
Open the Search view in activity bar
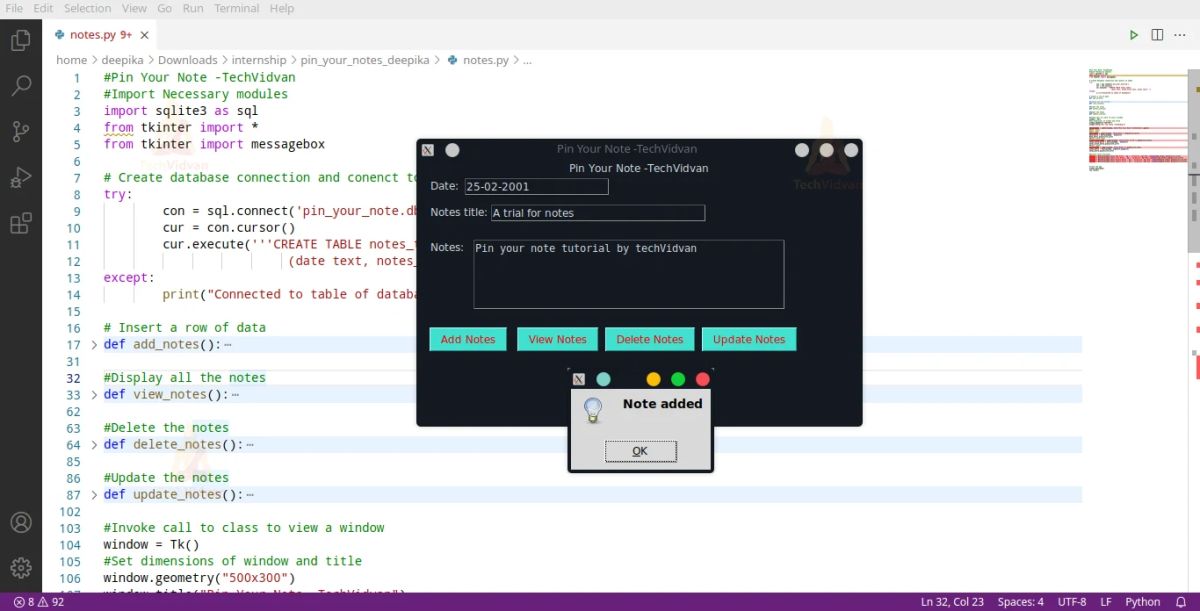pyautogui.click(x=20, y=85)
